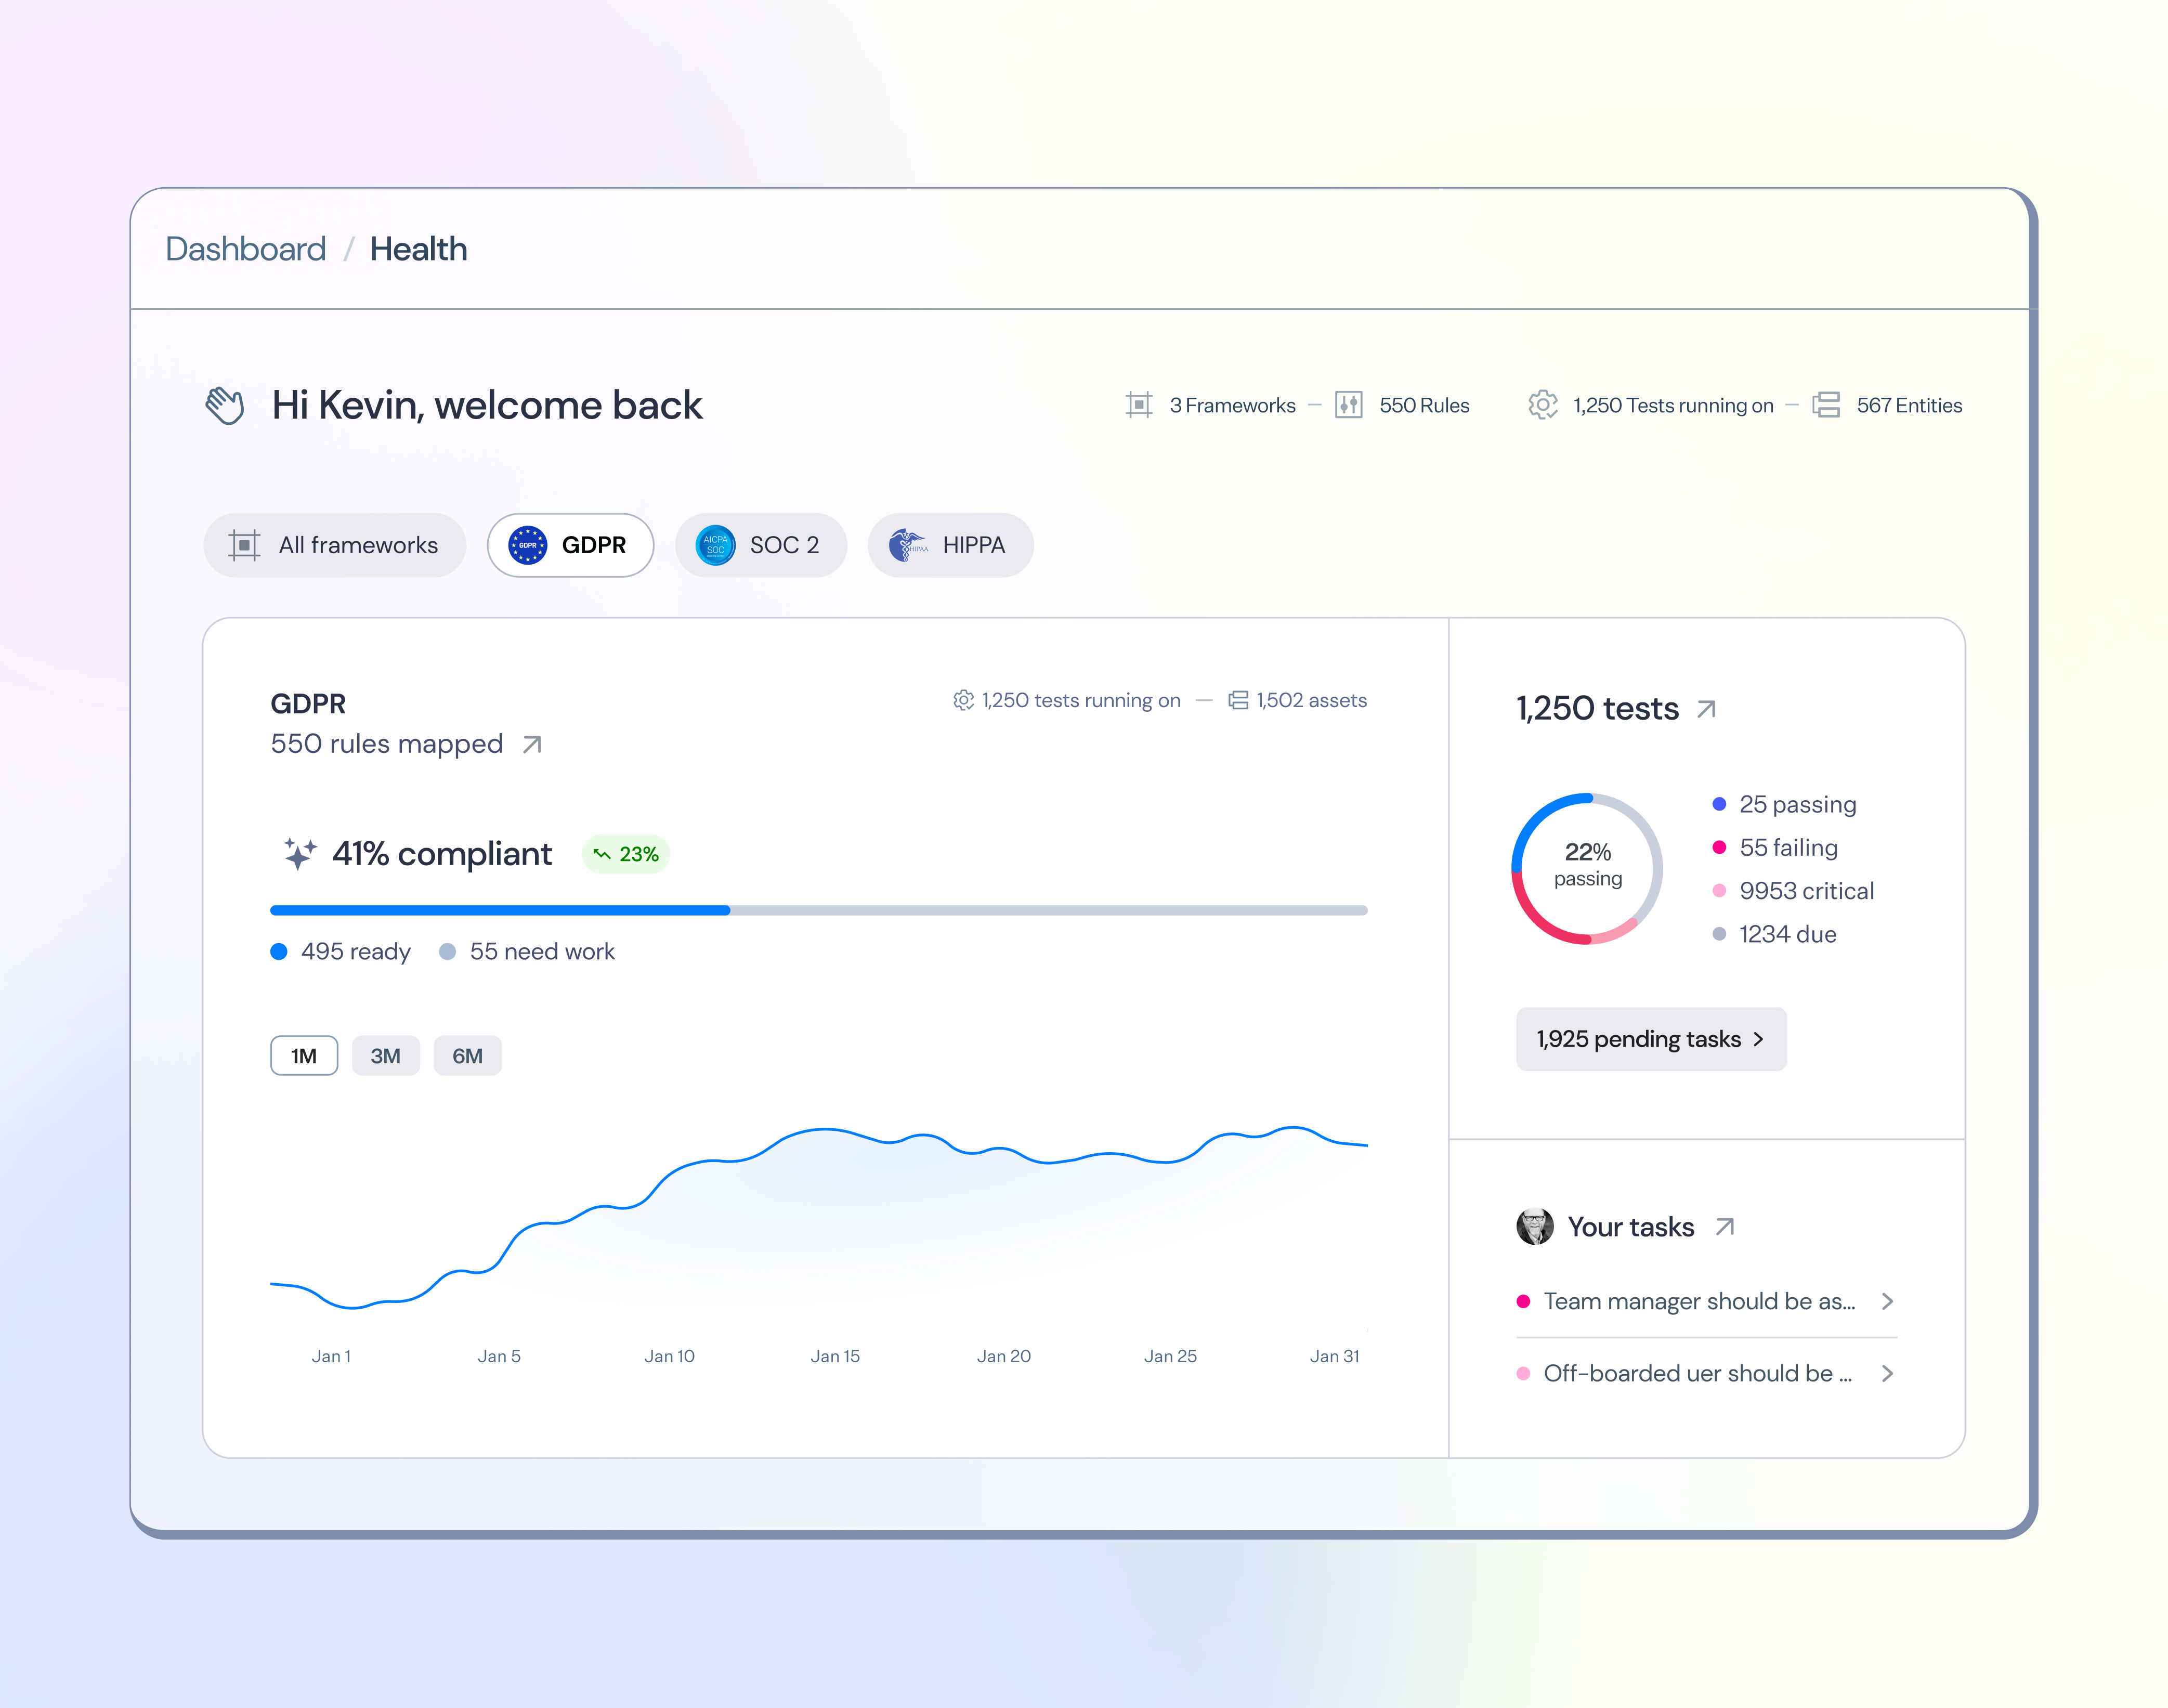Go back via the Dashboard breadcrumb

point(245,249)
